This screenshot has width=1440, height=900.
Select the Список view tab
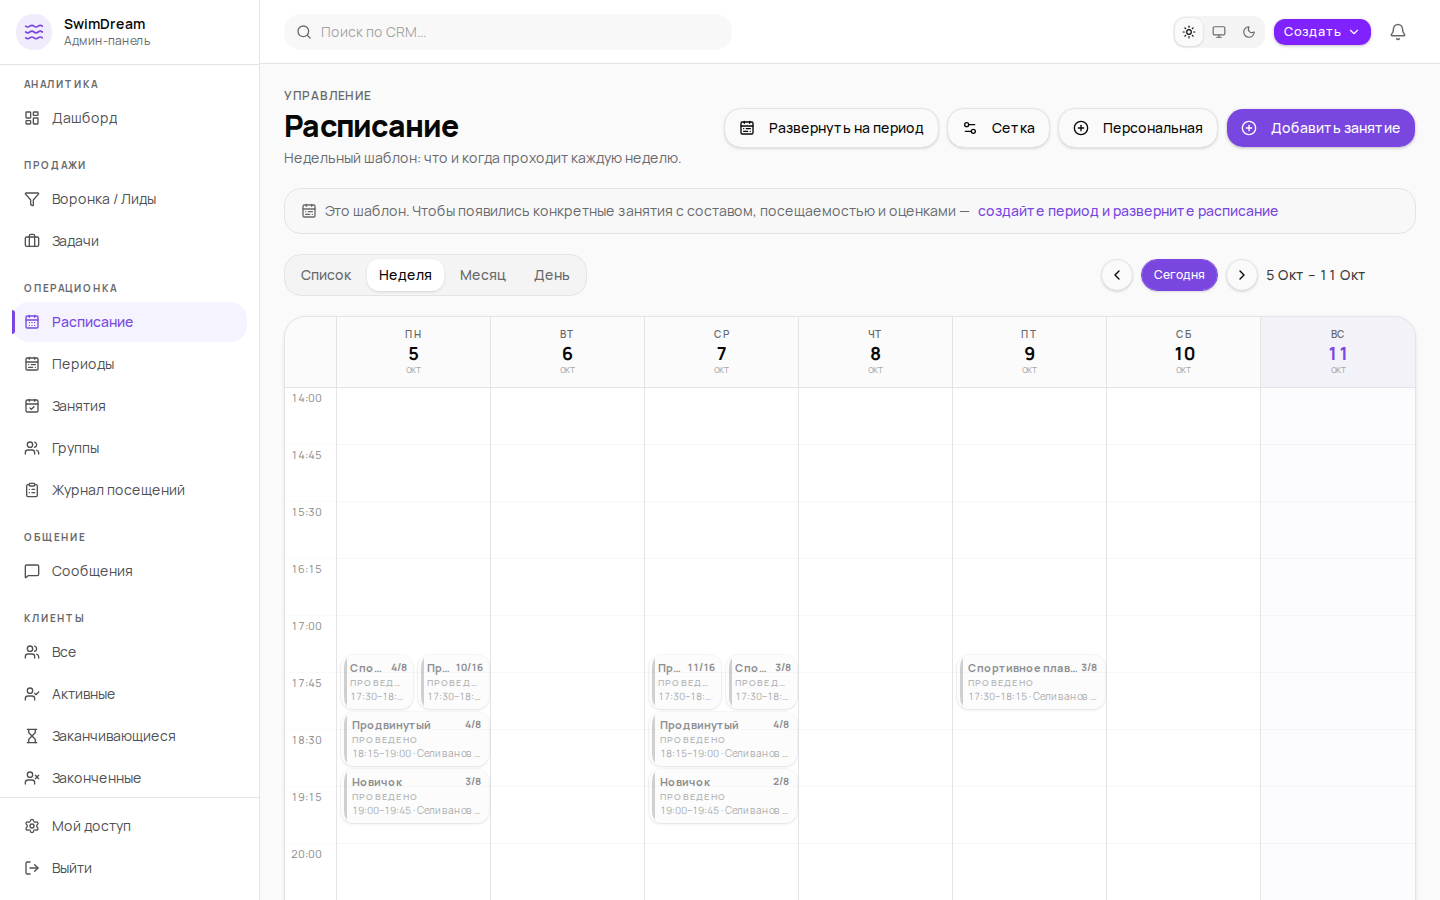pos(326,275)
